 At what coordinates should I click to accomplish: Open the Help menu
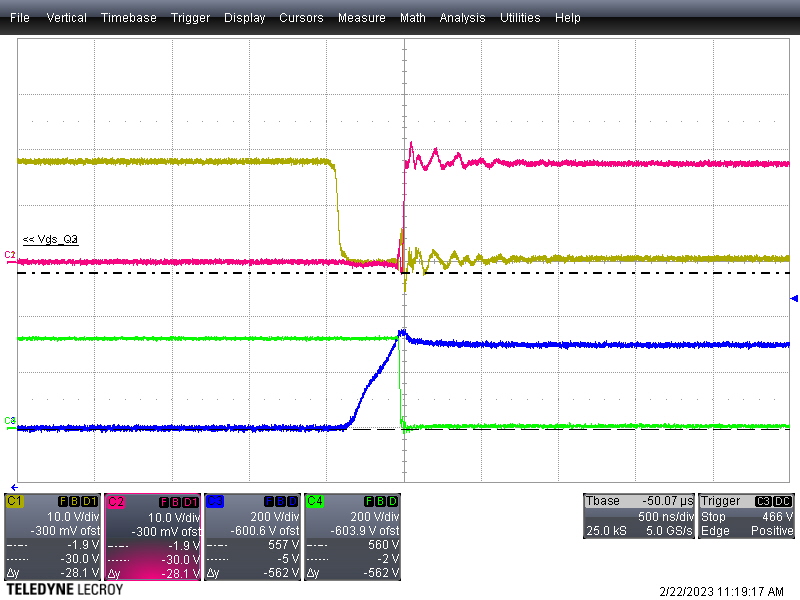567,18
